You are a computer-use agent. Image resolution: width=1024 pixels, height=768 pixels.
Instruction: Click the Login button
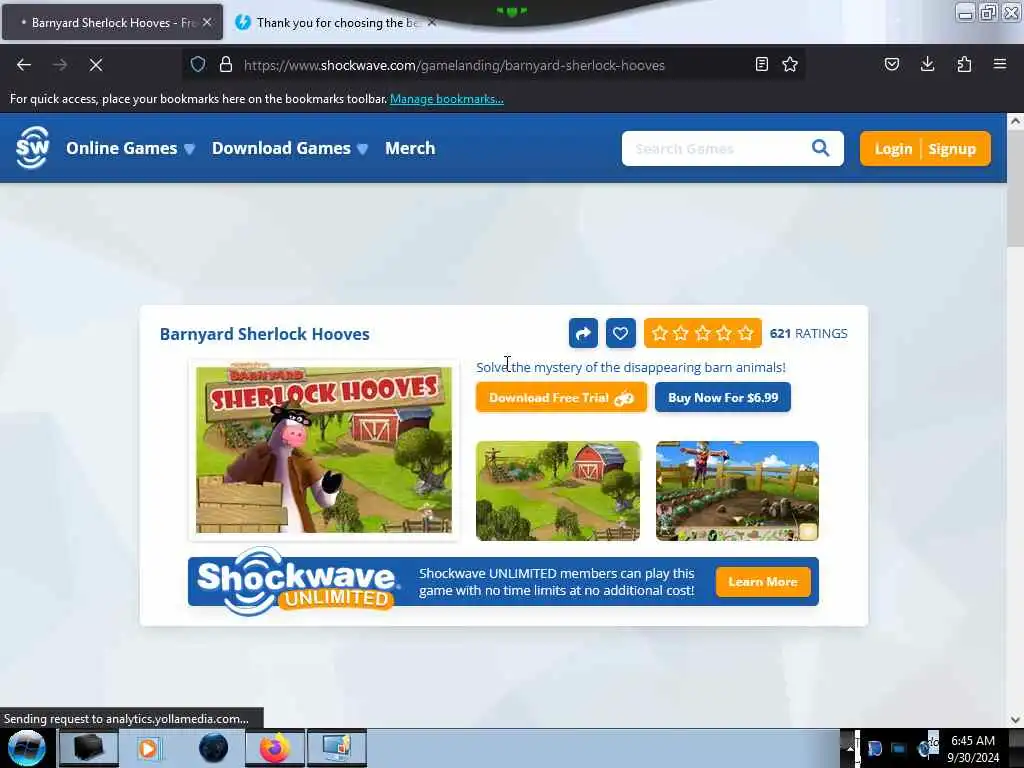pyautogui.click(x=893, y=149)
